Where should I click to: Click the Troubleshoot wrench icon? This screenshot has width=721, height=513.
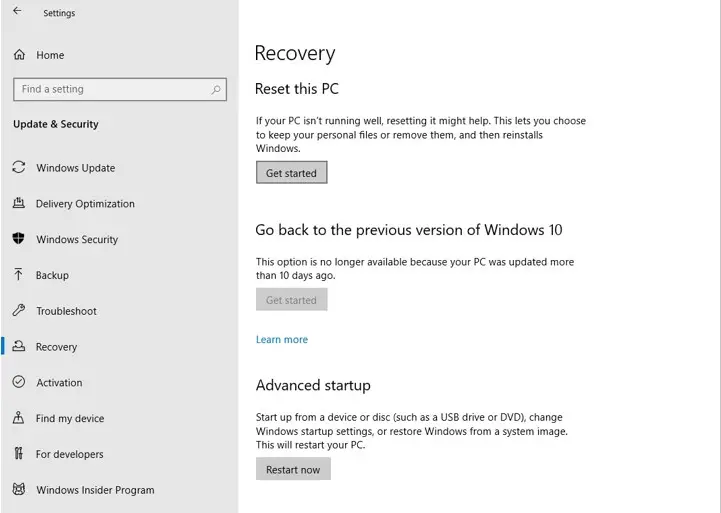(x=19, y=310)
